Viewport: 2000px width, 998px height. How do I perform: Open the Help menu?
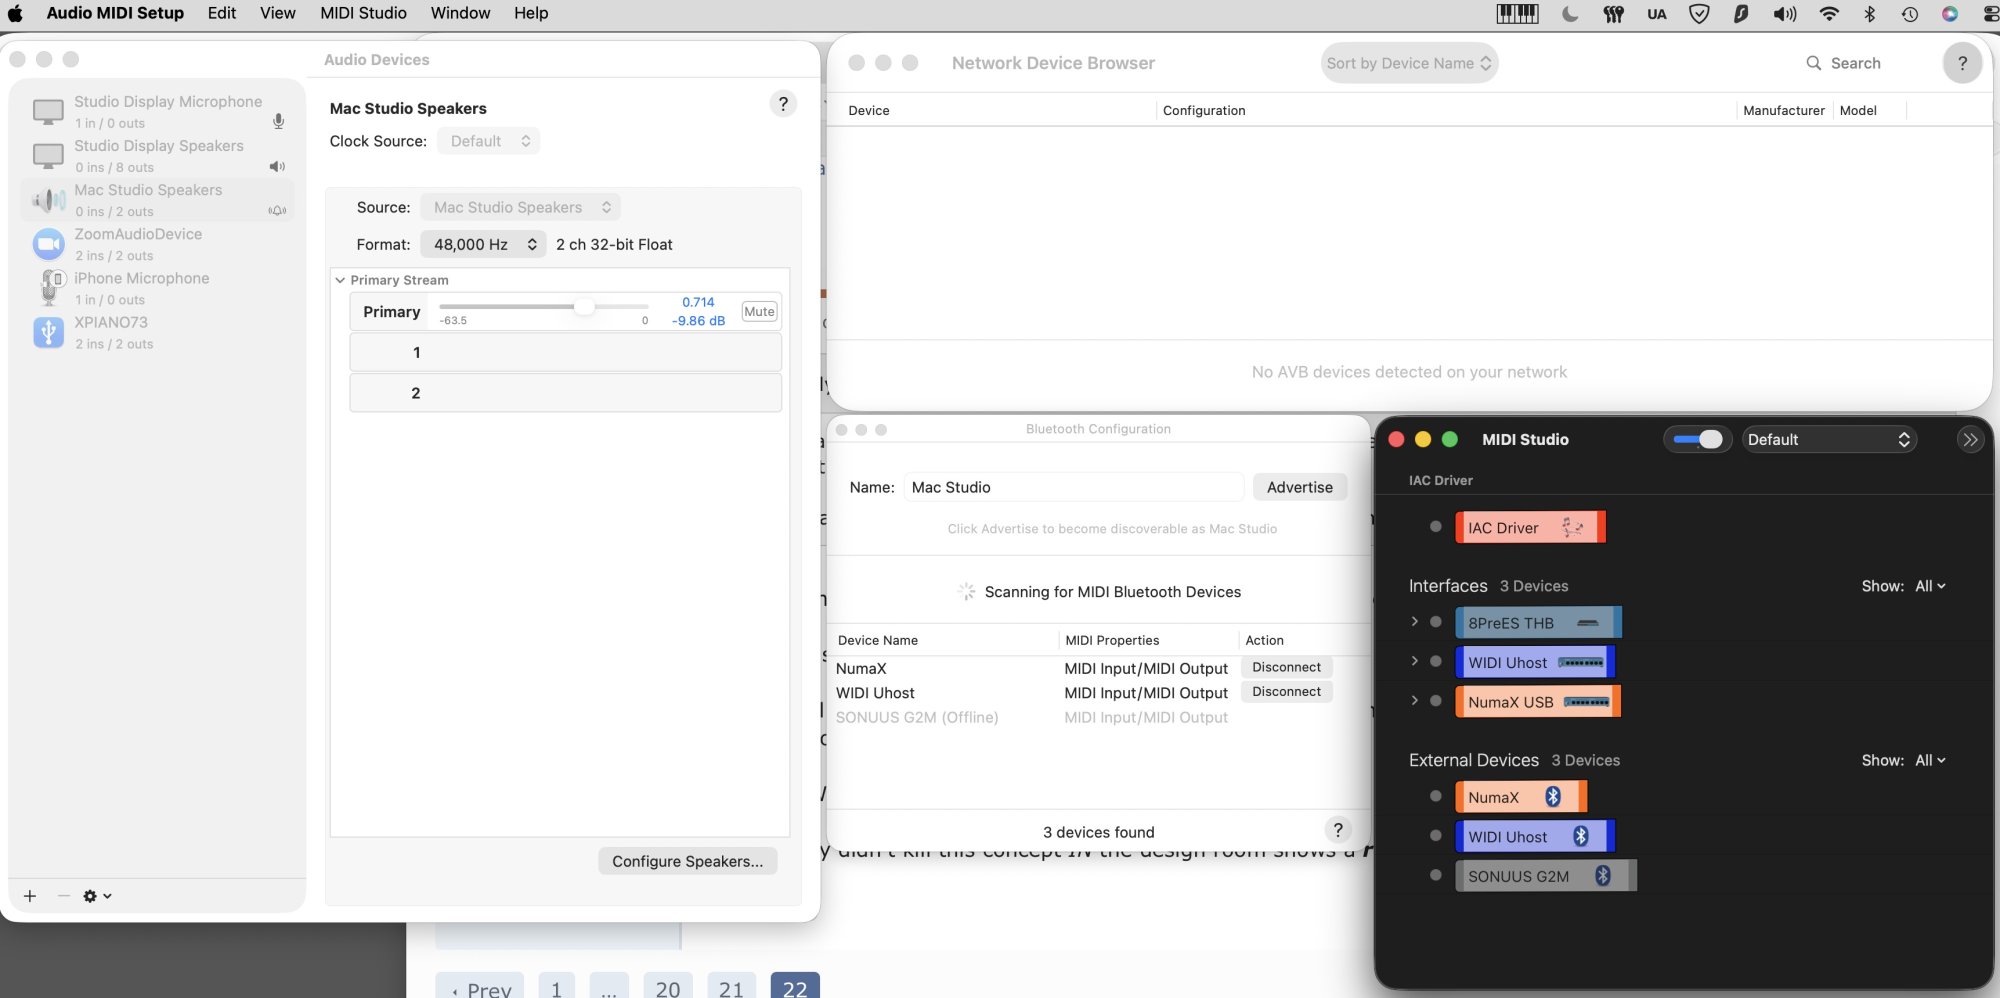(x=531, y=13)
